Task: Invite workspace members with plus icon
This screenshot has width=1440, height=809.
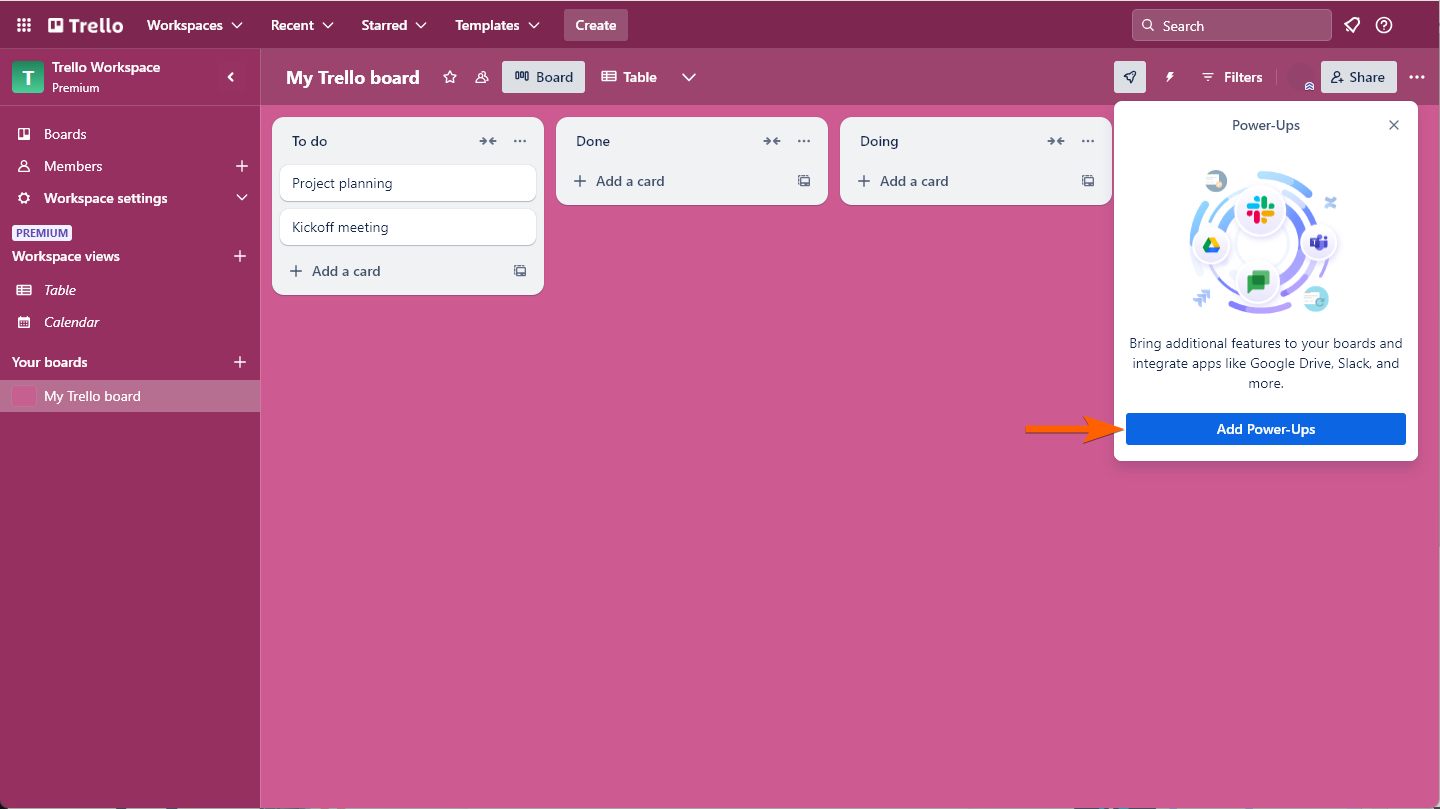Action: [241, 166]
